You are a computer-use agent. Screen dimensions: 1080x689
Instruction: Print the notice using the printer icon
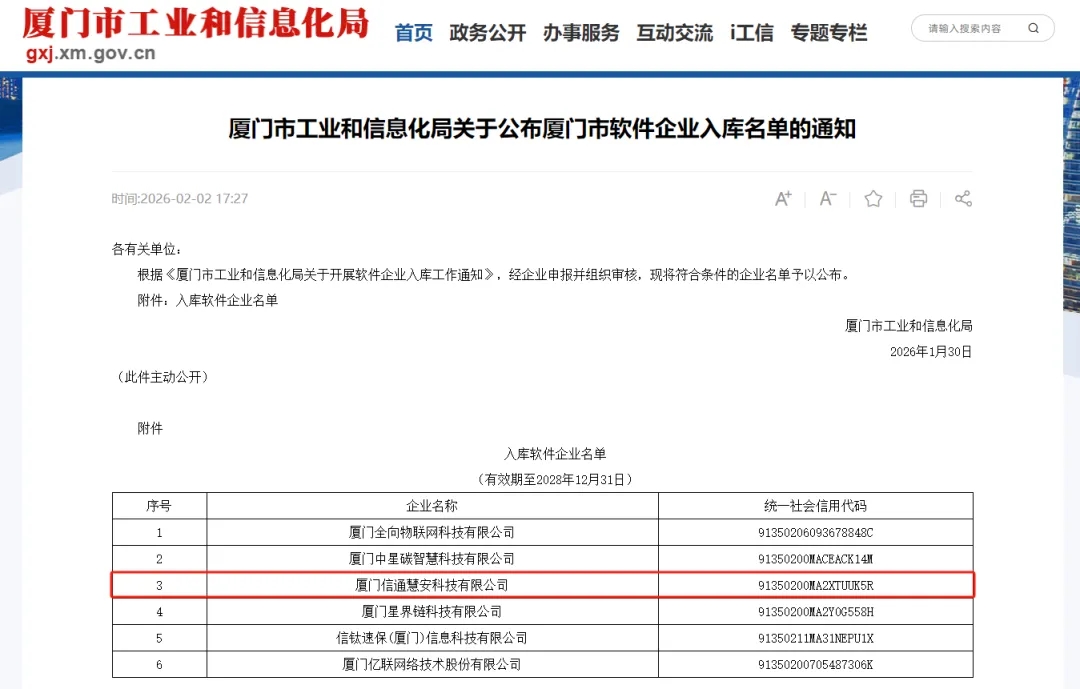pyautogui.click(x=918, y=198)
